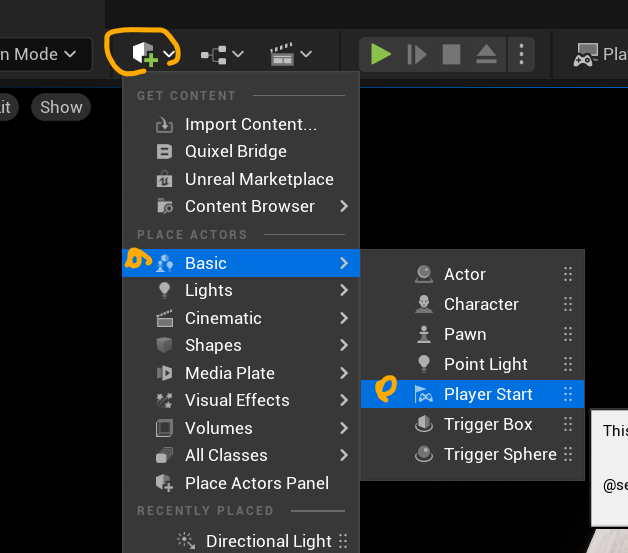Image resolution: width=628 pixels, height=553 pixels.
Task: Place a Character actor
Action: click(x=473, y=304)
